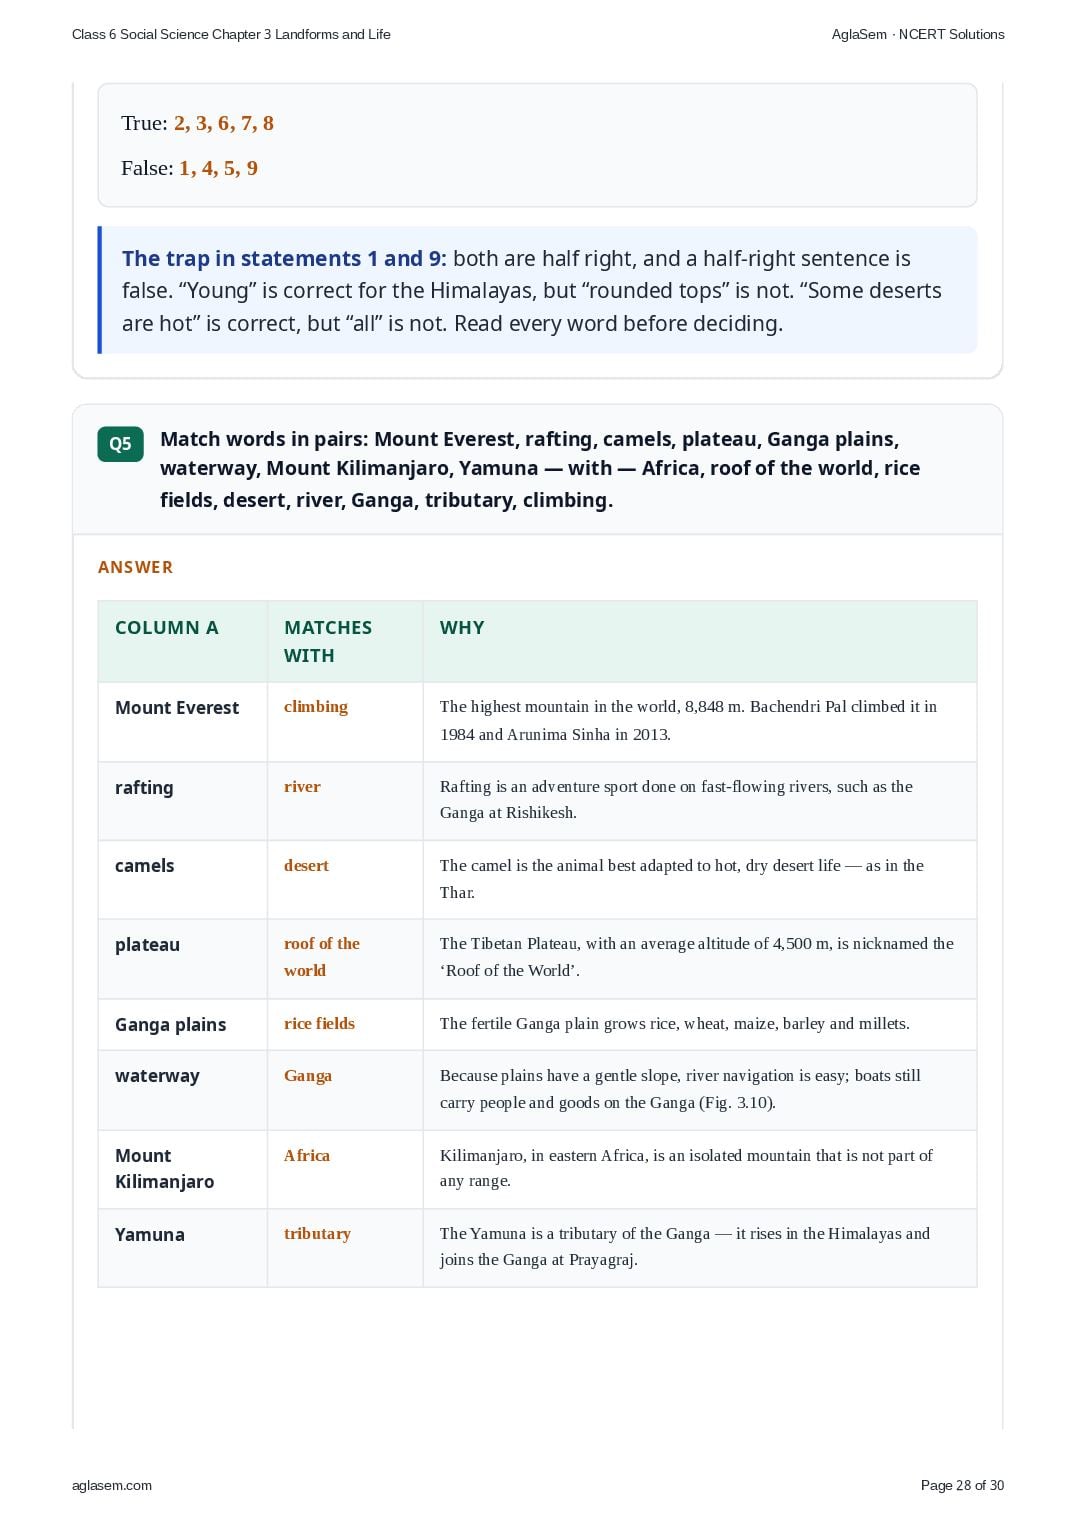Click the ANSWER section label
The image size is (1076, 1522).
pyautogui.click(x=135, y=567)
